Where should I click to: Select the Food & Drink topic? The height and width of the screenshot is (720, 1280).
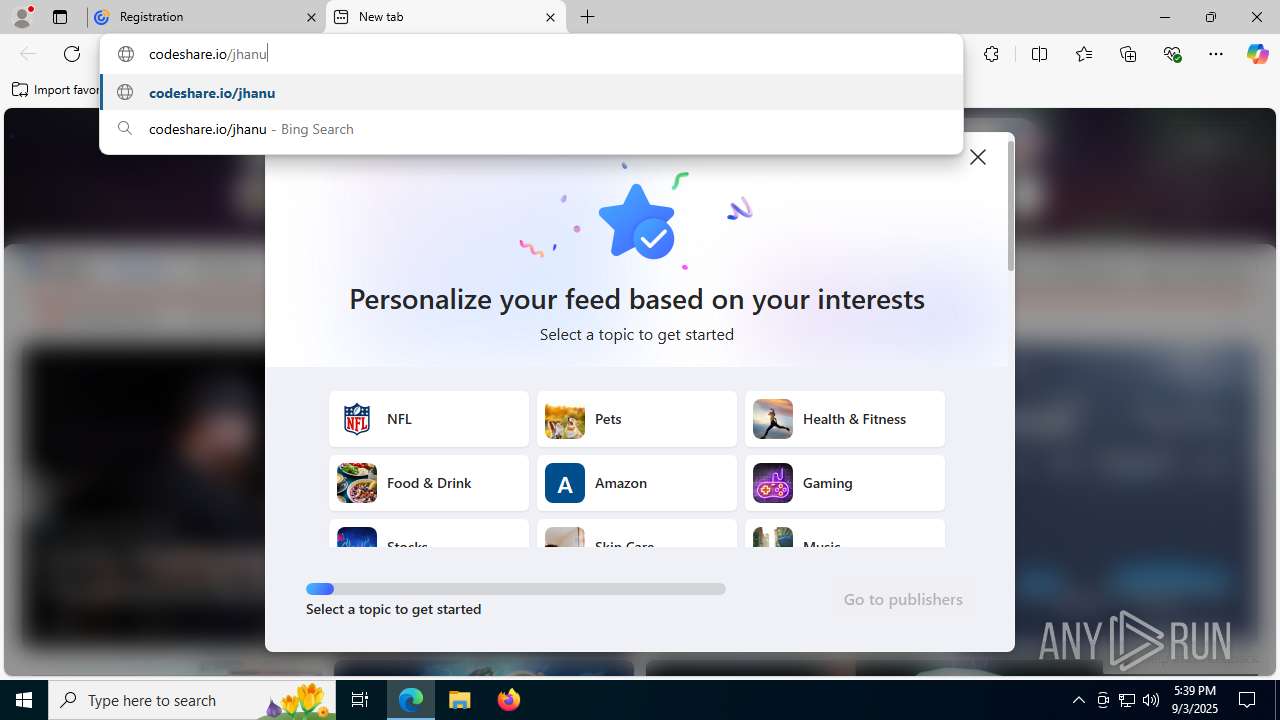click(x=429, y=483)
